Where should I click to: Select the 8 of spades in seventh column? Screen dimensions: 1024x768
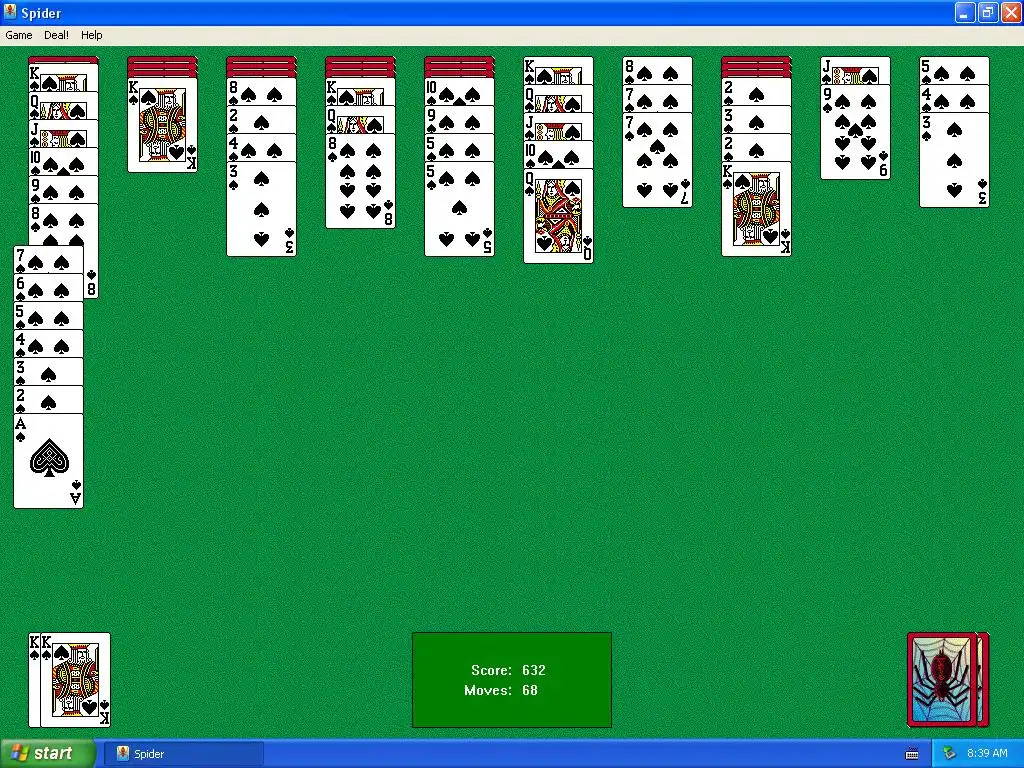[658, 71]
